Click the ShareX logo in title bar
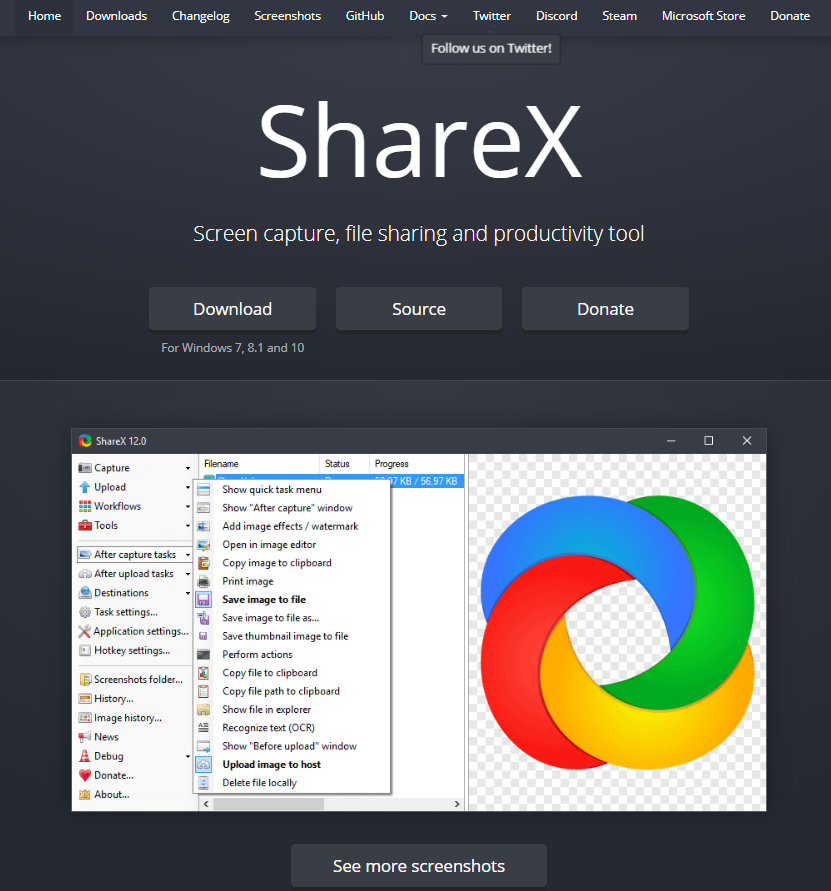This screenshot has height=891, width=831. [x=85, y=441]
